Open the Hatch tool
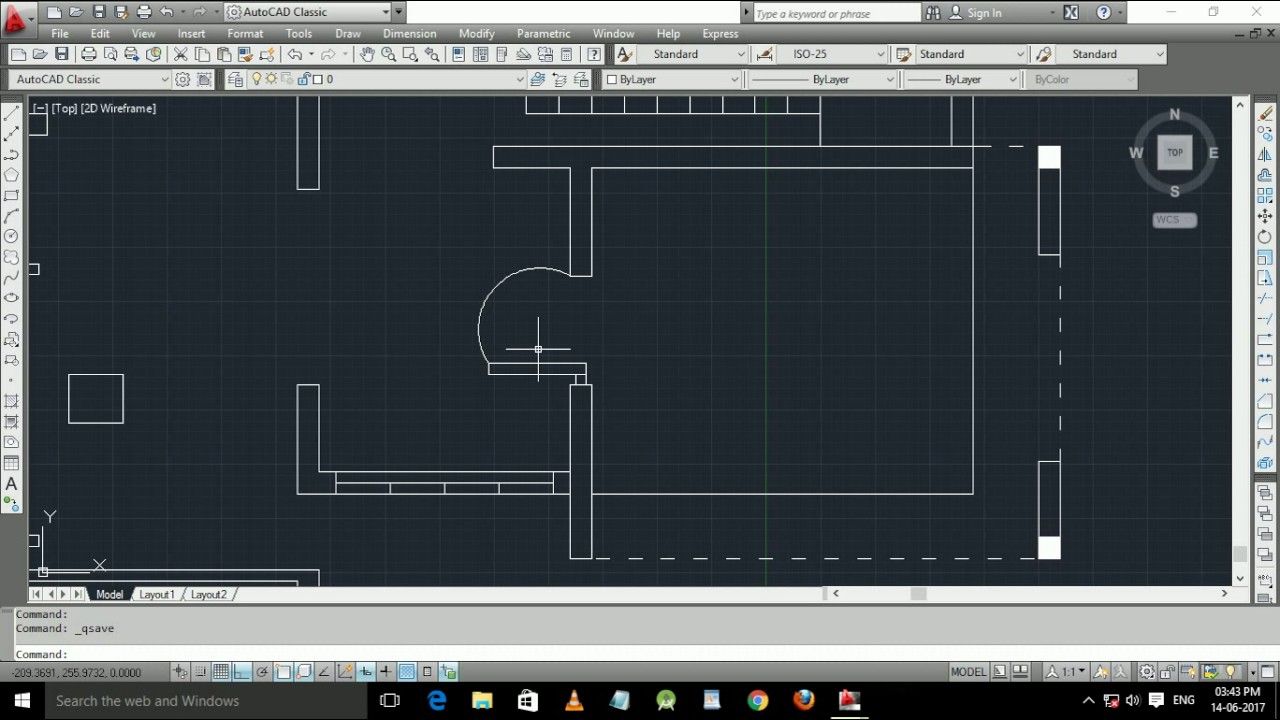The image size is (1280, 720). tap(12, 401)
